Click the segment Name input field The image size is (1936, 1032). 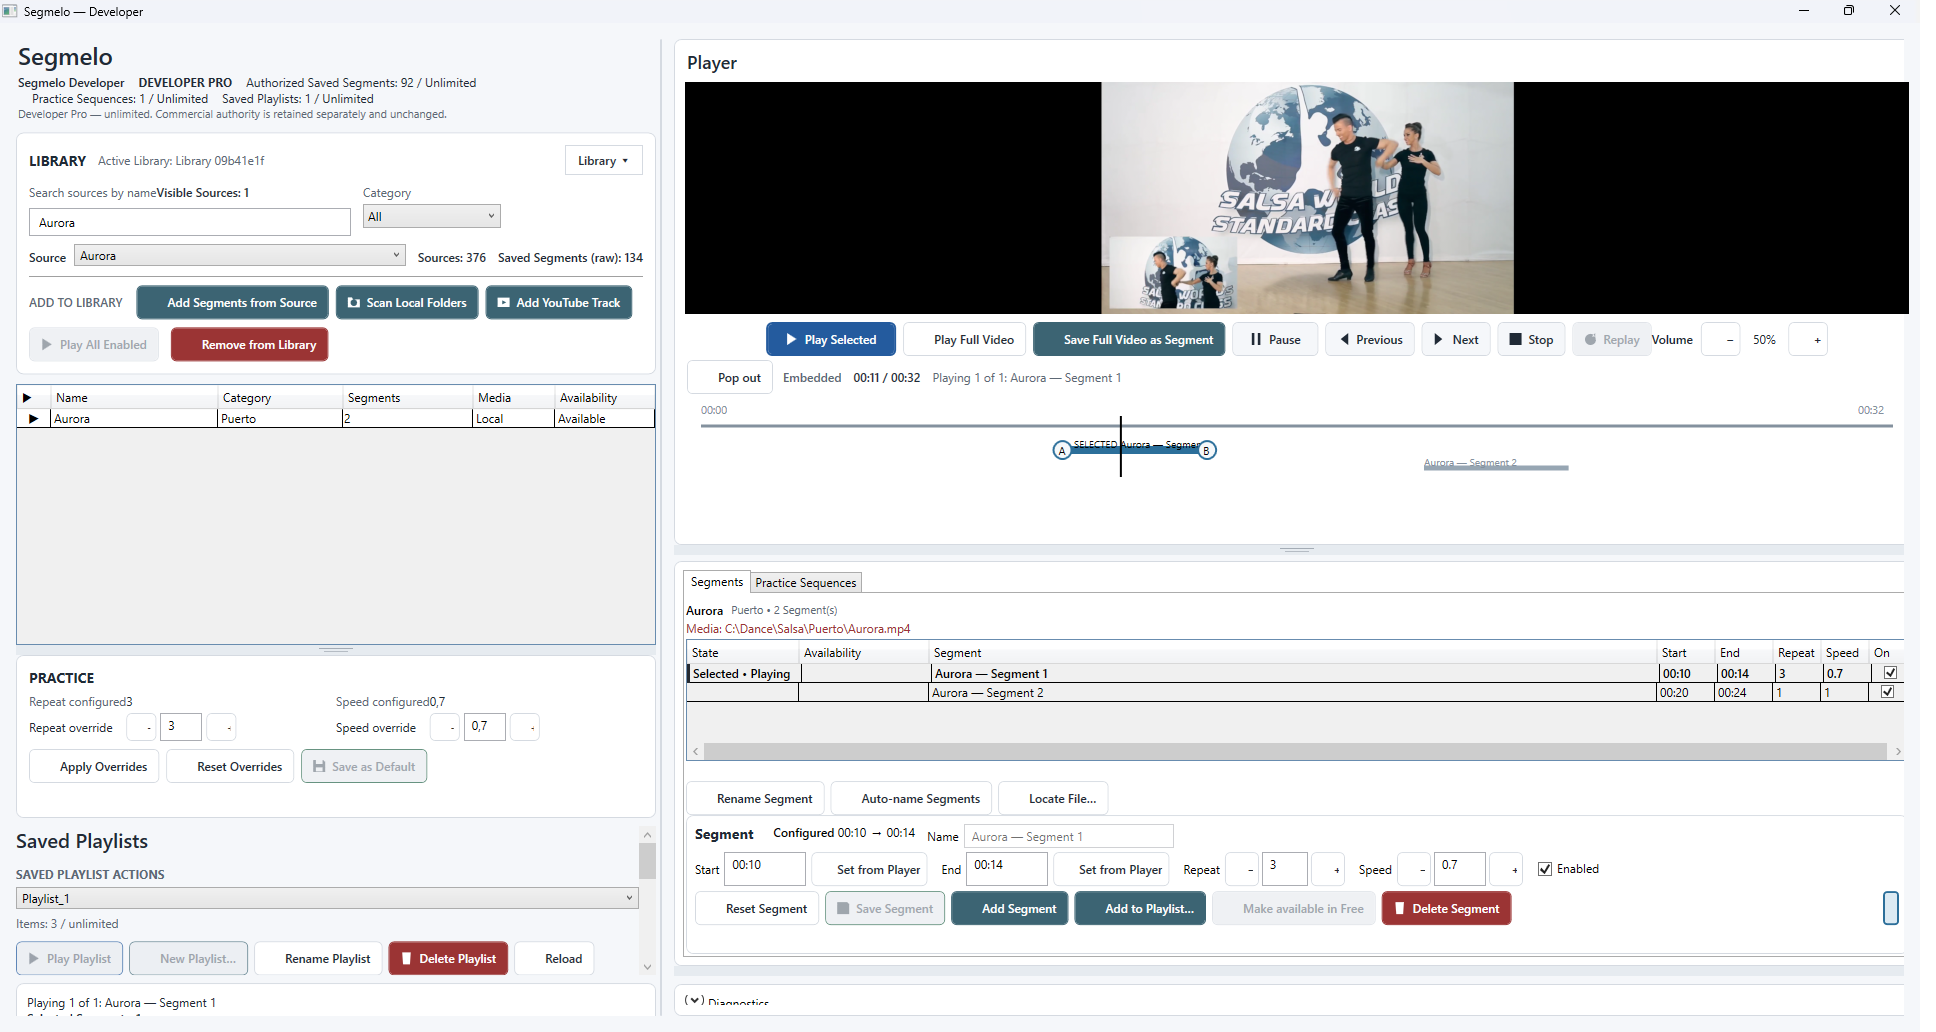coord(1068,837)
